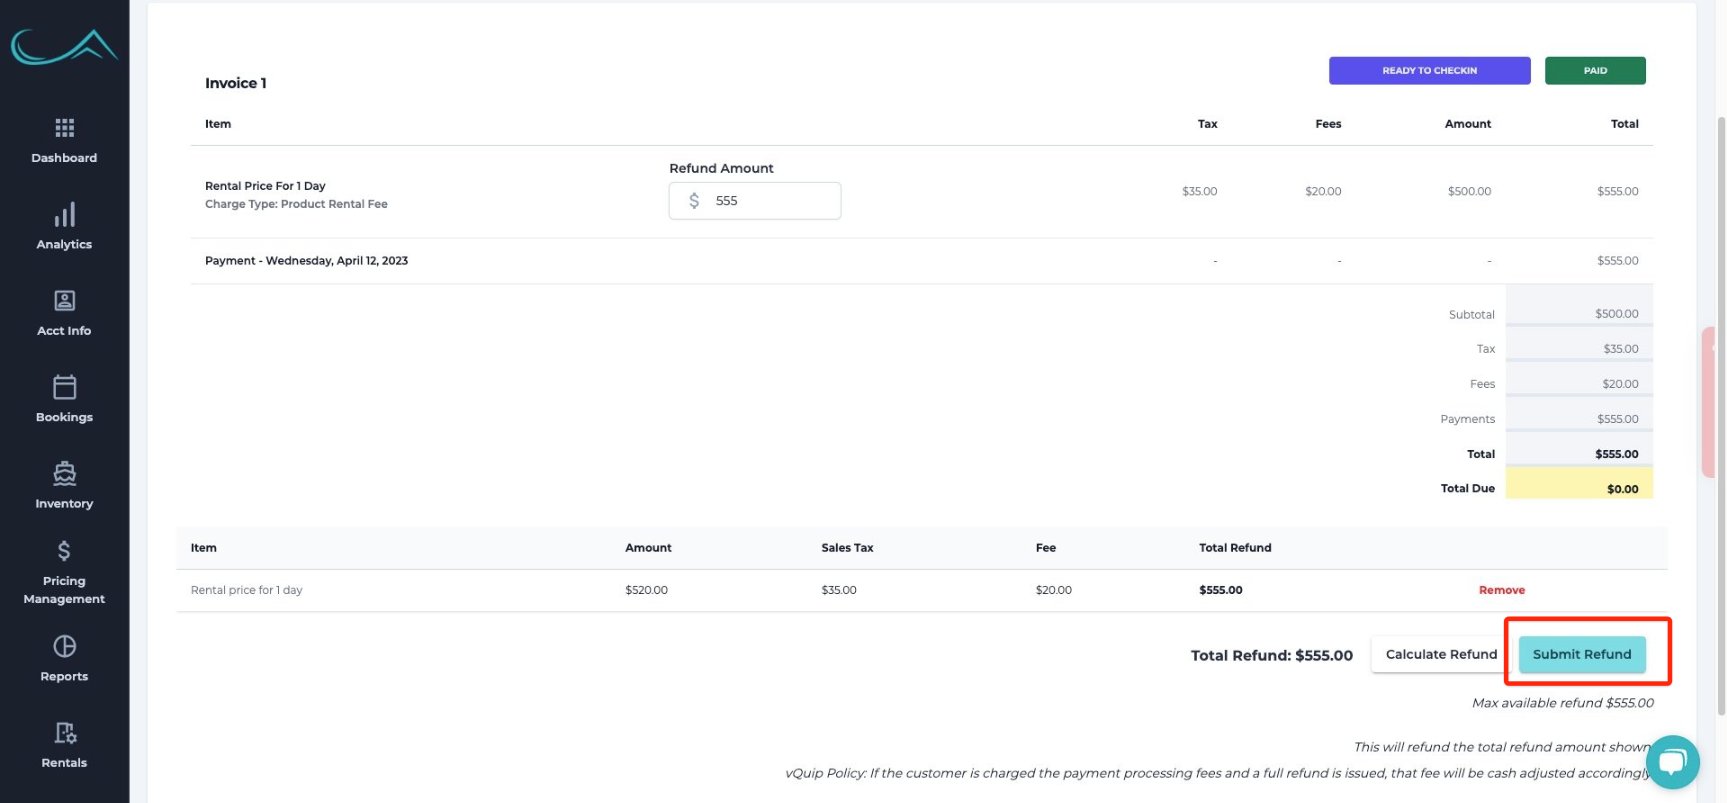Open Acct Info profile icon
The height and width of the screenshot is (803, 1727).
pos(64,301)
